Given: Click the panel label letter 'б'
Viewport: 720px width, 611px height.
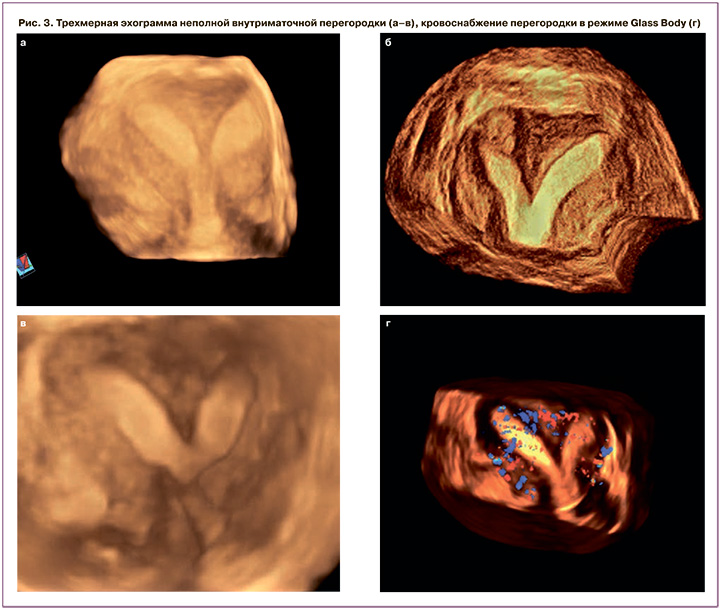Looking at the screenshot, I should point(388,44).
